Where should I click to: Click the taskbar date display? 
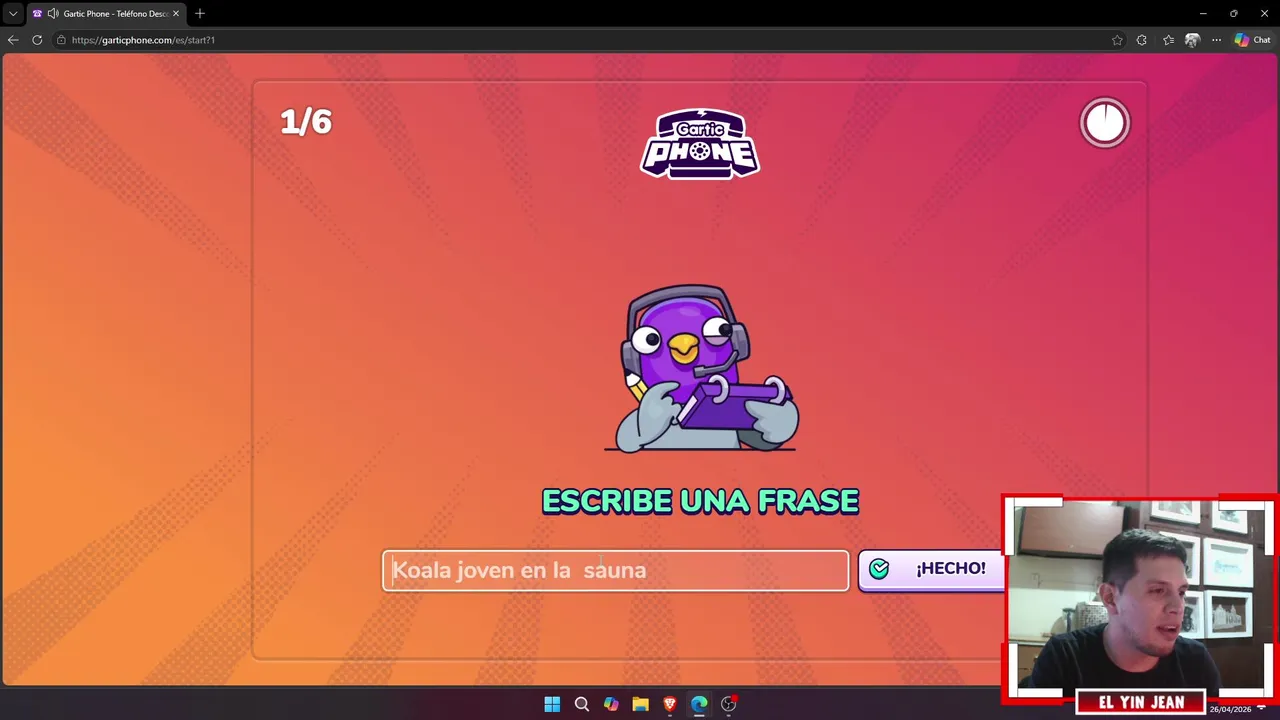point(1230,709)
